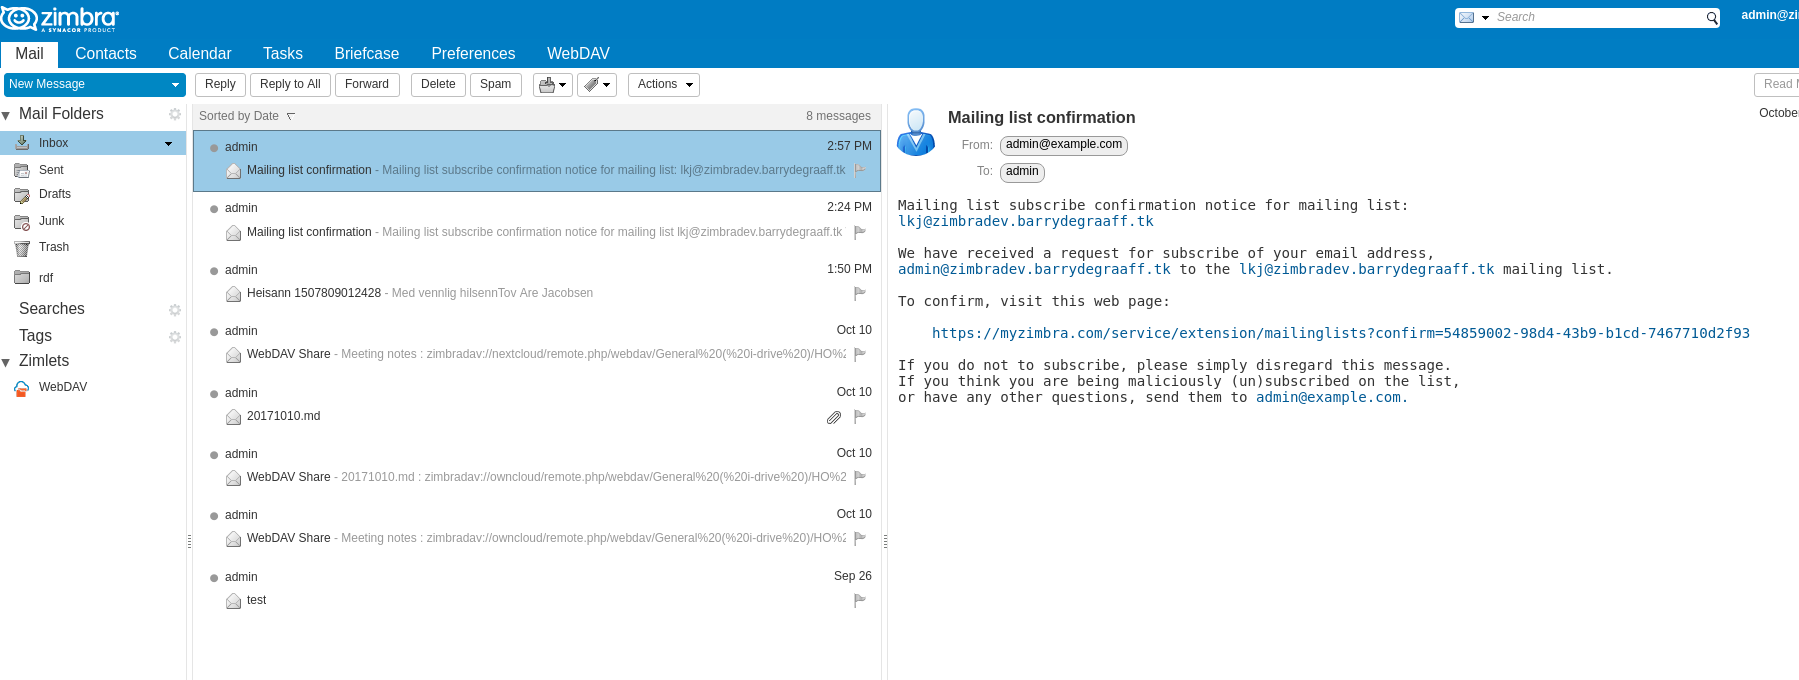Click the tag icon in the toolbar

(x=592, y=85)
